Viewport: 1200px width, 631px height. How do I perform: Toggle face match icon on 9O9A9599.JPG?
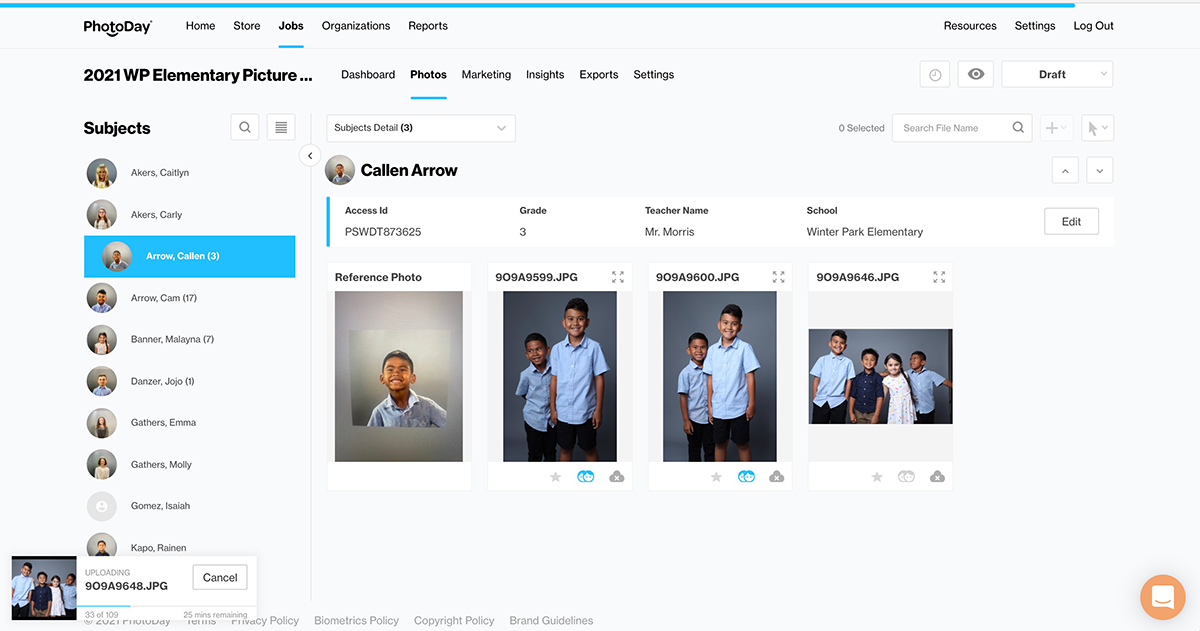pyautogui.click(x=586, y=477)
